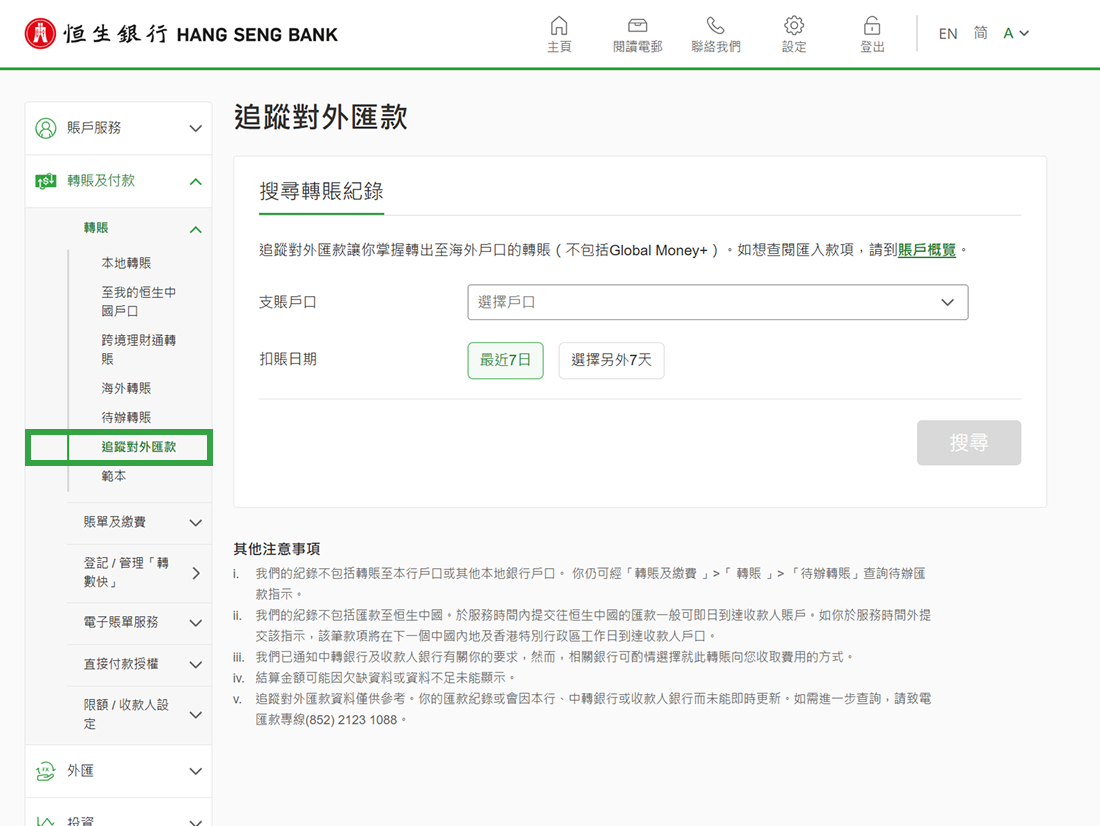Image resolution: width=1100 pixels, height=826 pixels.
Task: Click the phone icon 聯絡我們
Action: 715,26
